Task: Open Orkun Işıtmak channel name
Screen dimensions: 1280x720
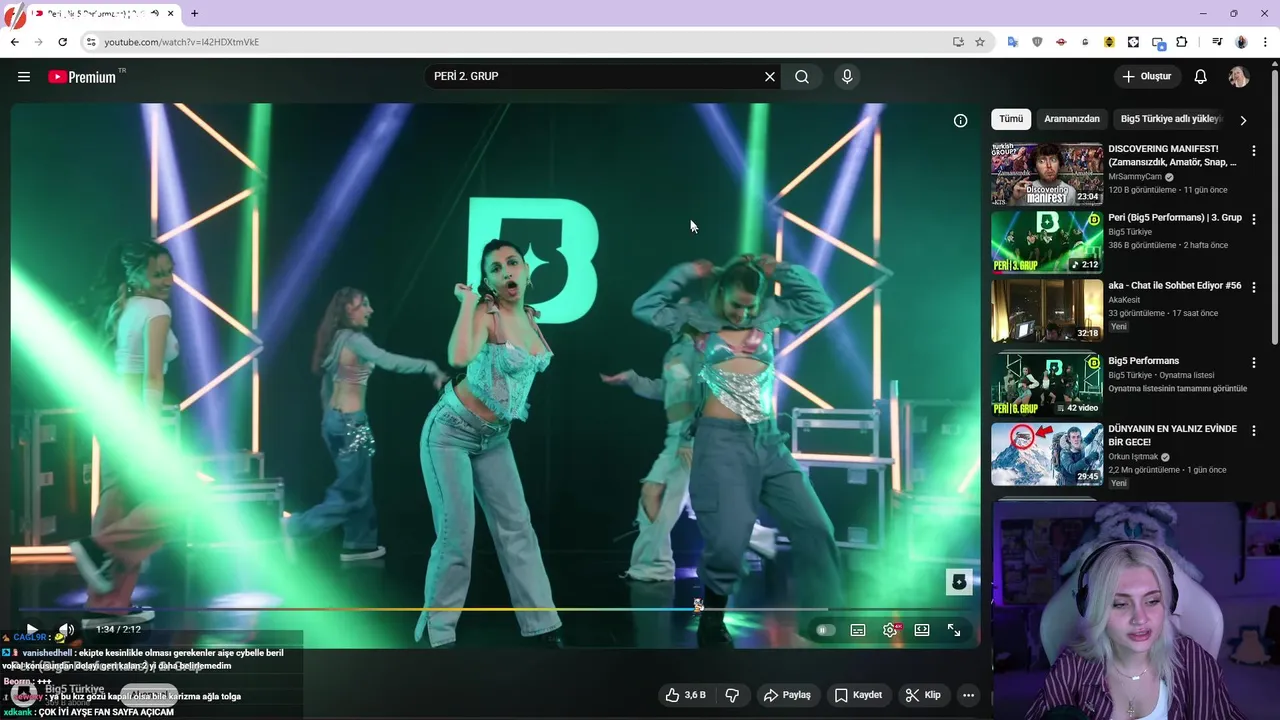Action: click(x=1133, y=457)
